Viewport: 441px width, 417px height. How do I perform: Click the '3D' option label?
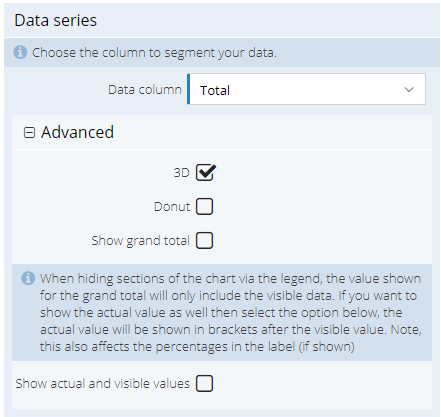click(x=182, y=173)
